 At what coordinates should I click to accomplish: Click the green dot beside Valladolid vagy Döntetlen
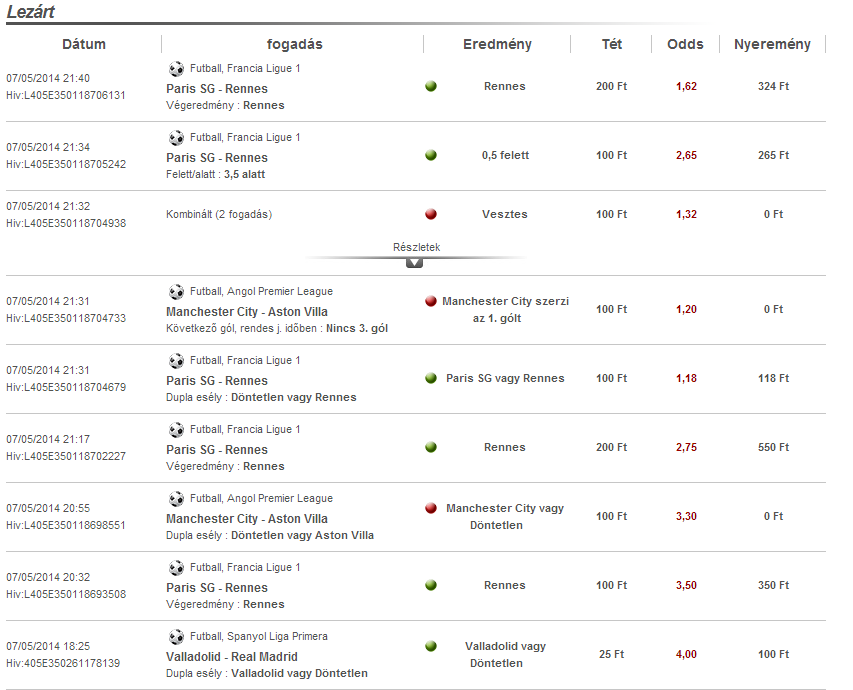tap(431, 647)
